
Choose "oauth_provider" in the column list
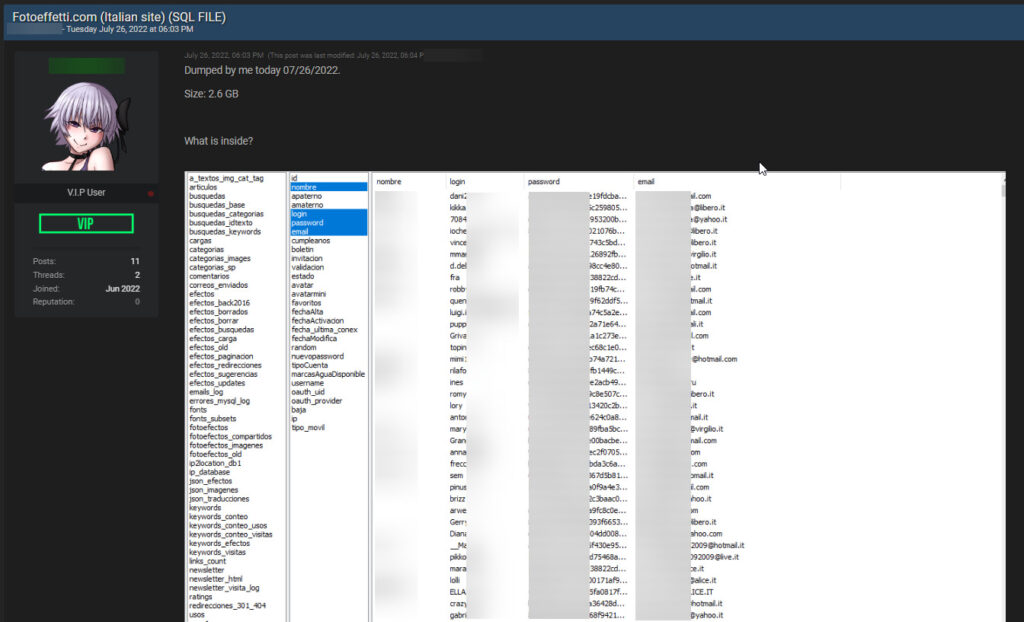coord(319,401)
